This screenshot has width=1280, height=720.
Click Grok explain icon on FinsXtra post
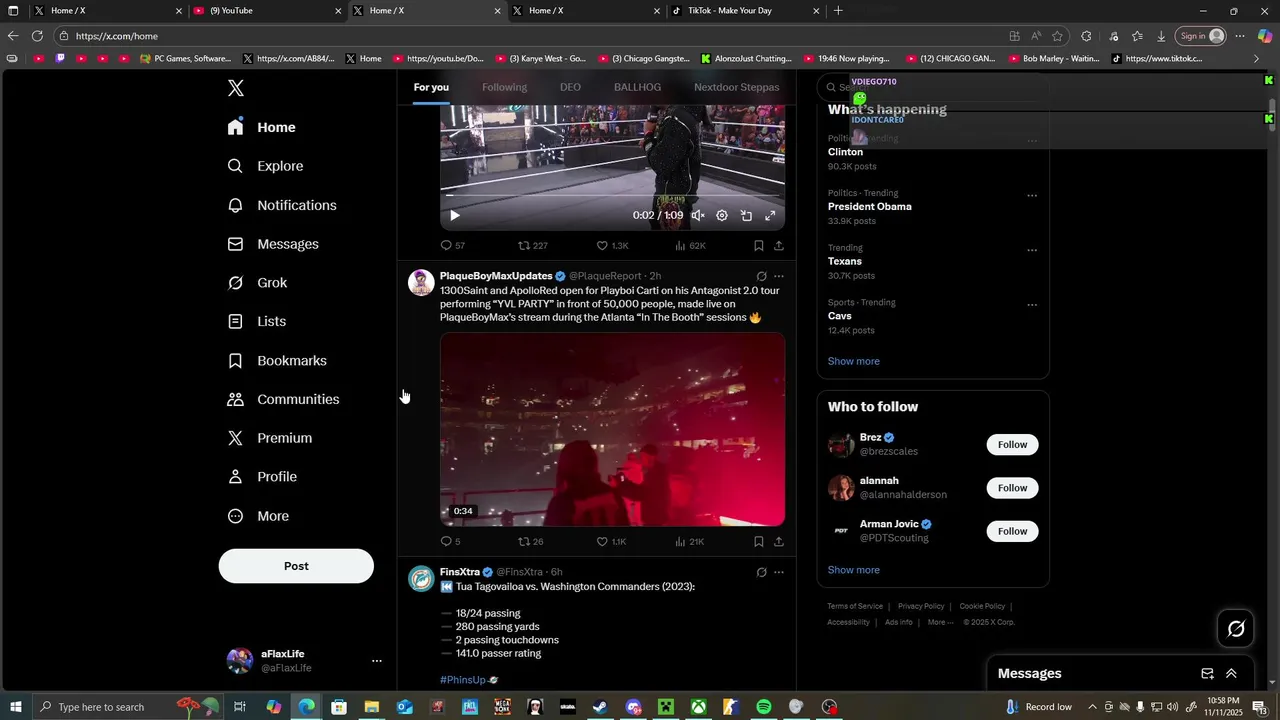coord(761,572)
